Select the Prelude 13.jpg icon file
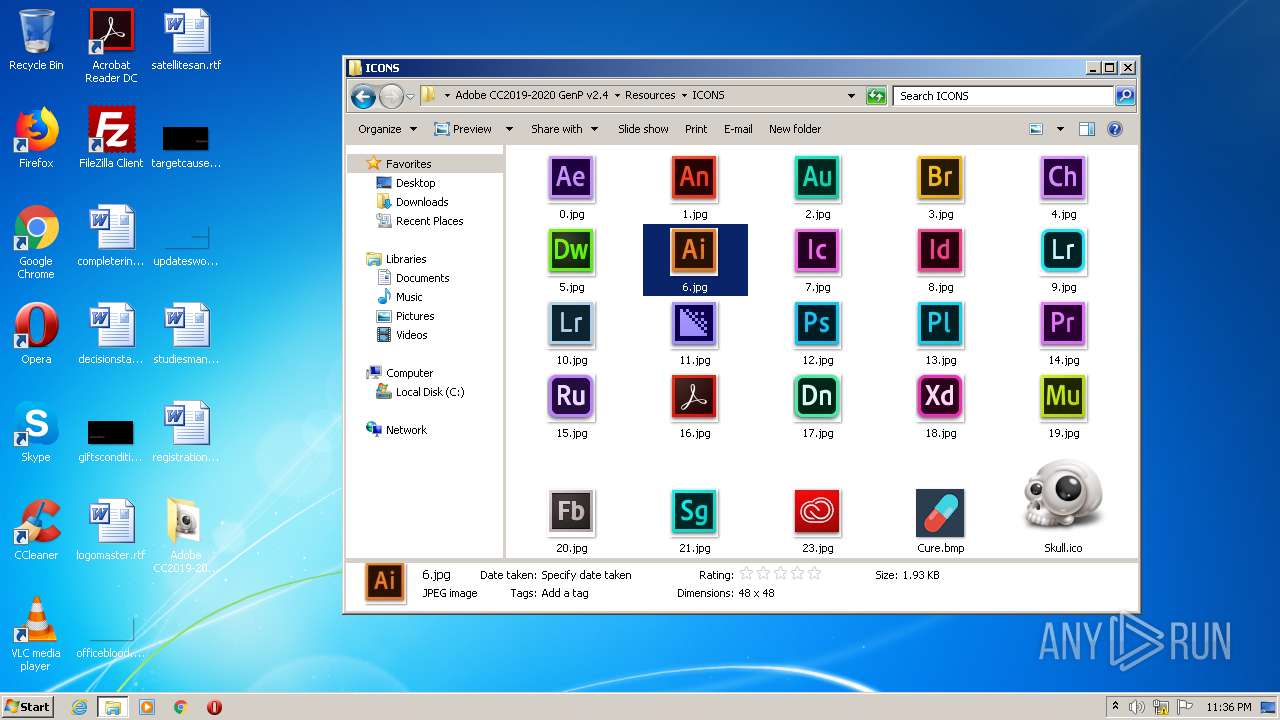The image size is (1280, 720). (940, 323)
